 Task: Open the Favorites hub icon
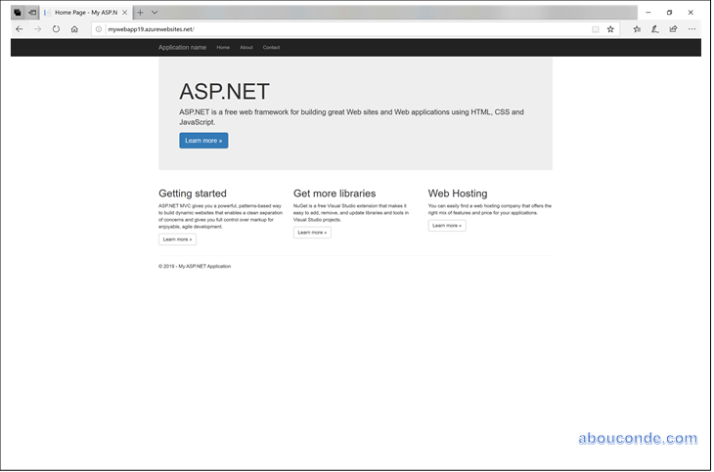[637, 29]
